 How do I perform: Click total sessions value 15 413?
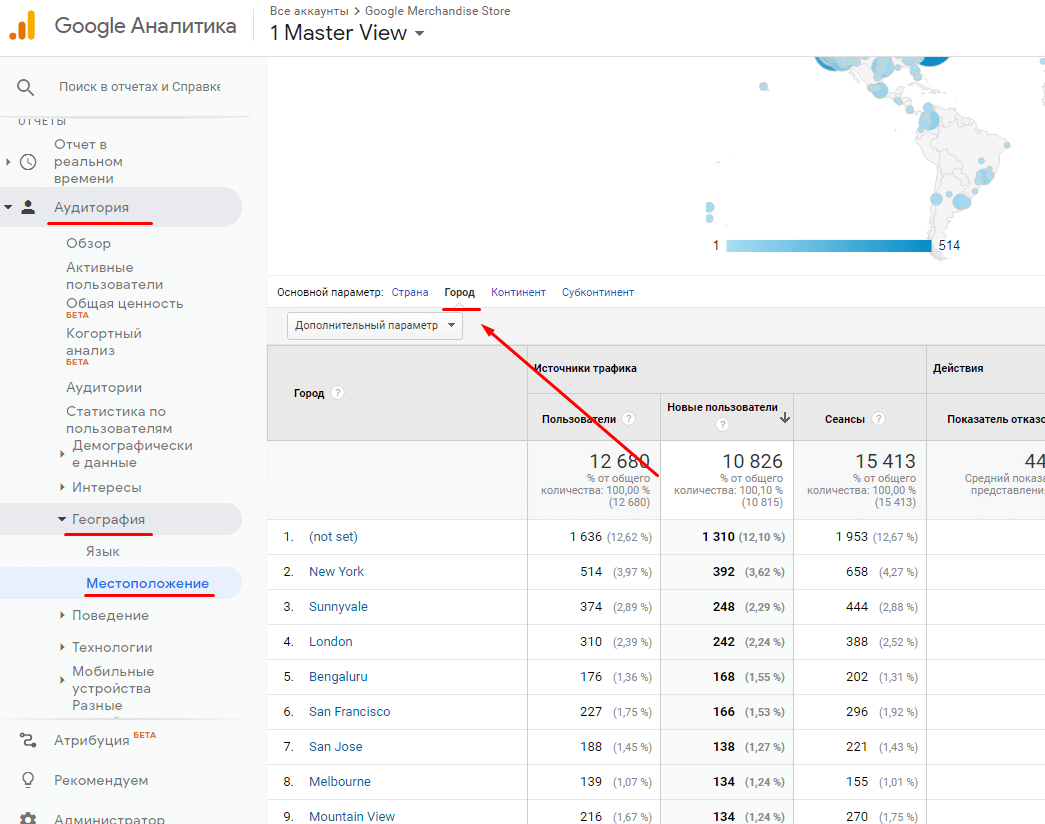point(885,461)
